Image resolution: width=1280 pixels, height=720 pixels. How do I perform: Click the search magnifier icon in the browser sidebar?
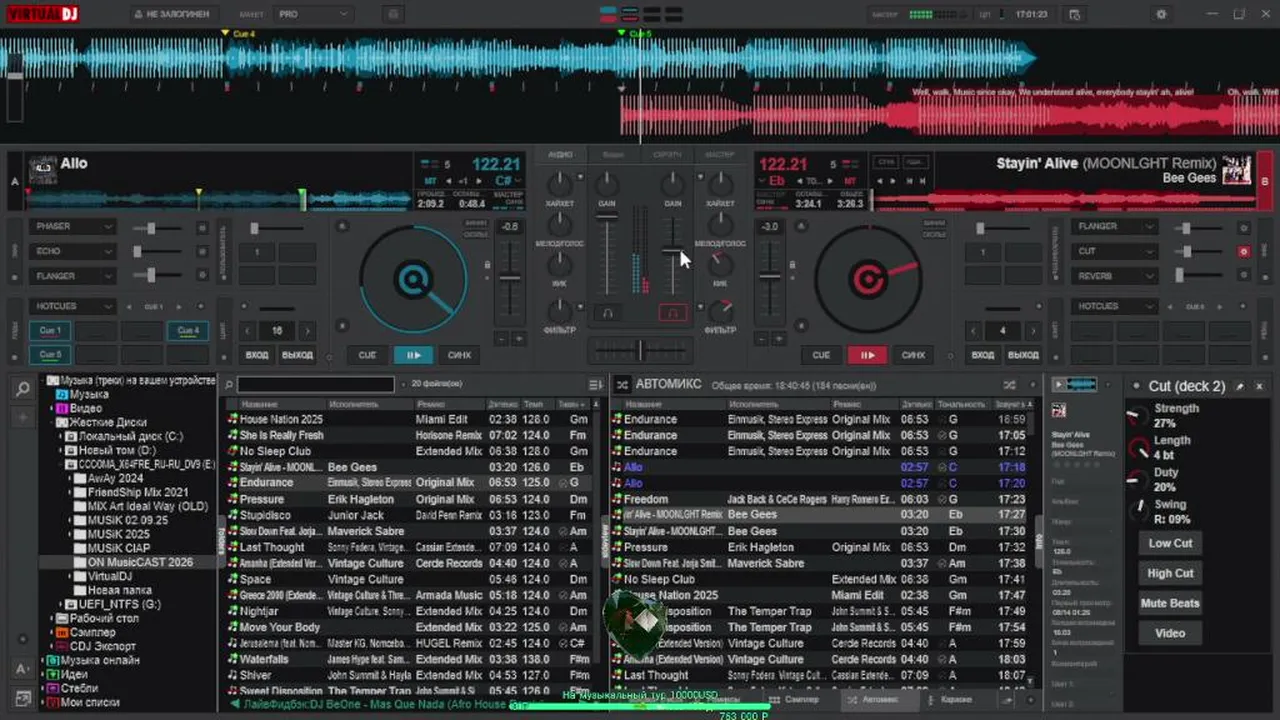[x=22, y=389]
